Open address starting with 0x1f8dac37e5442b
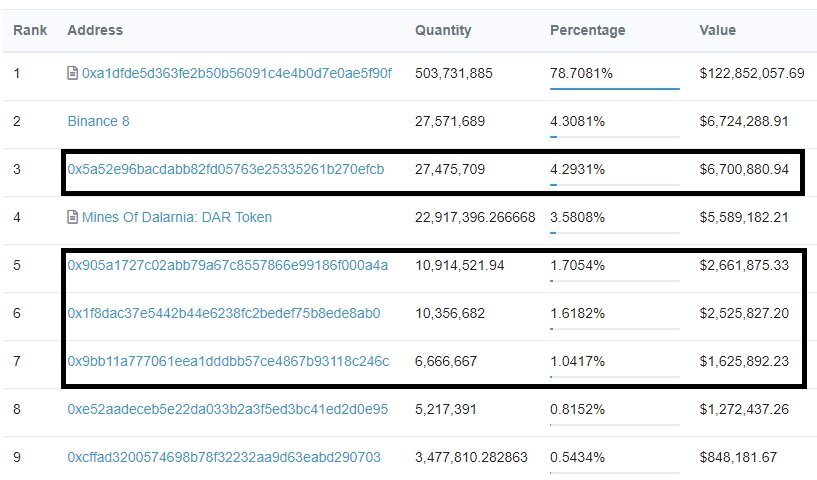 point(223,313)
